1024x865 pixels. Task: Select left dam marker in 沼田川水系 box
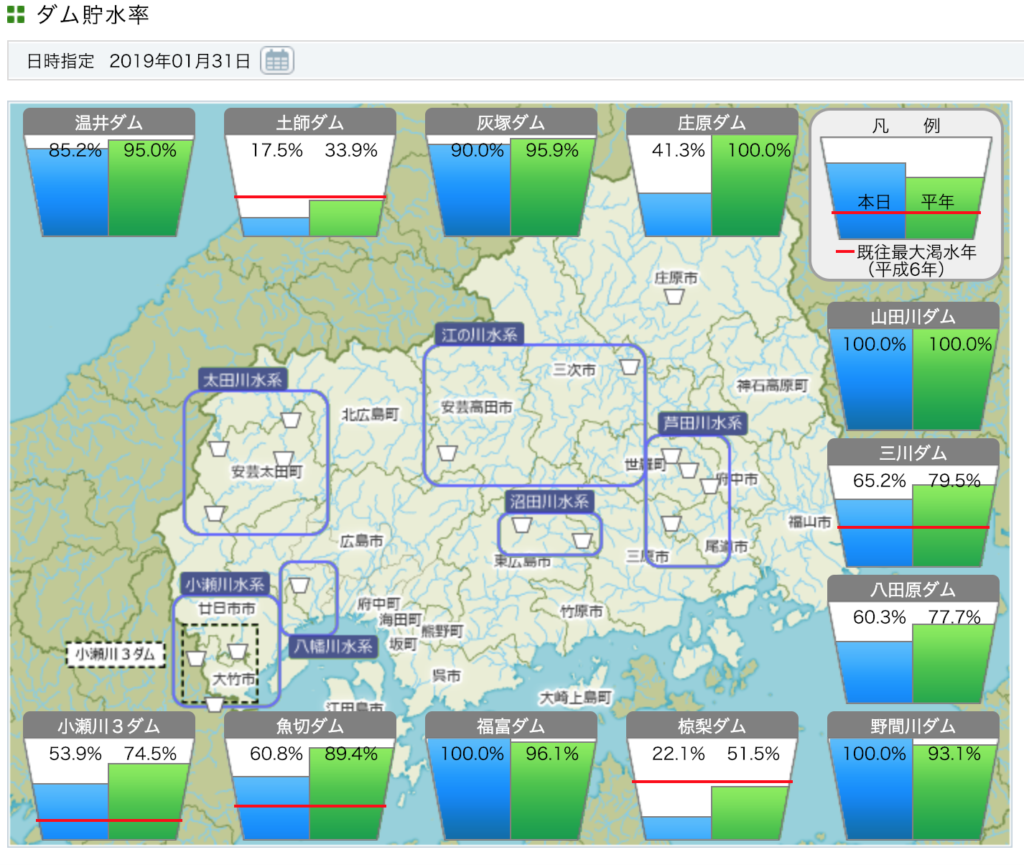521,525
